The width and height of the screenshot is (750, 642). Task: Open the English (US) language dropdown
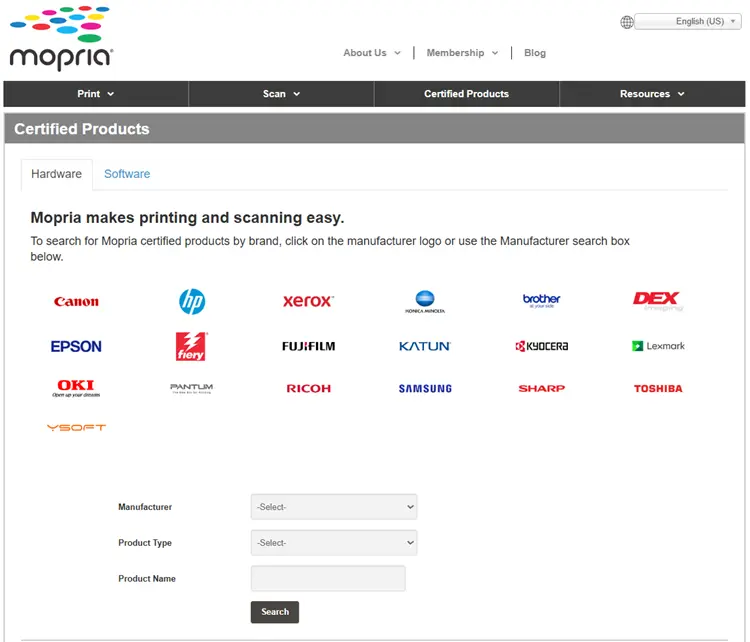(x=688, y=22)
